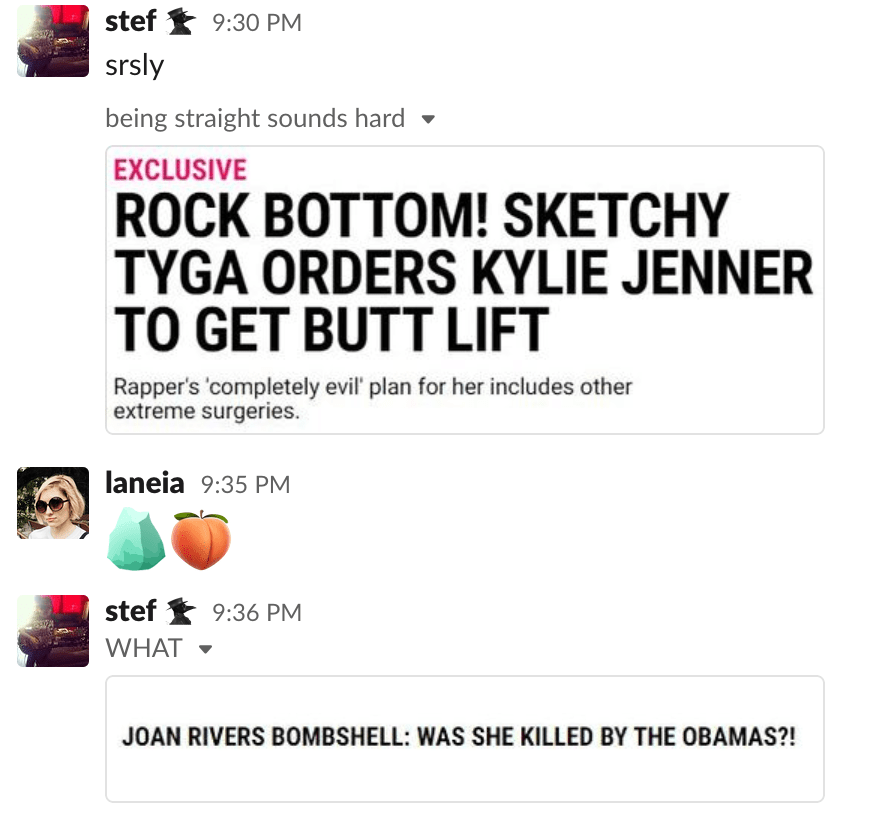The height and width of the screenshot is (822, 889).
Task: Open the Joan Rivers Bombshell headline image
Action: [x=465, y=739]
